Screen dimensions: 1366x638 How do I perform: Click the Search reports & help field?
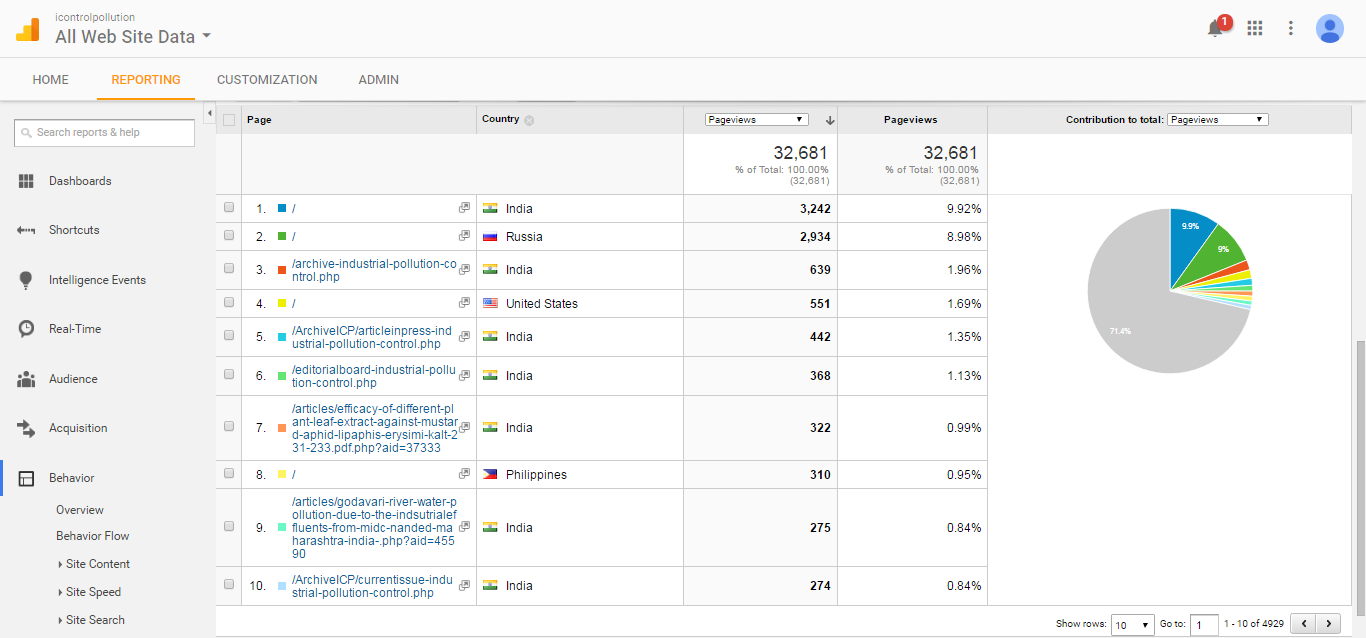pos(105,133)
